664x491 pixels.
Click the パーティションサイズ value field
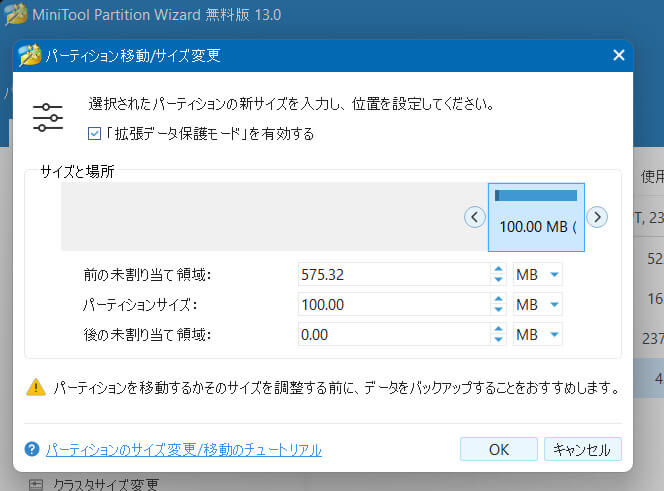coord(394,305)
